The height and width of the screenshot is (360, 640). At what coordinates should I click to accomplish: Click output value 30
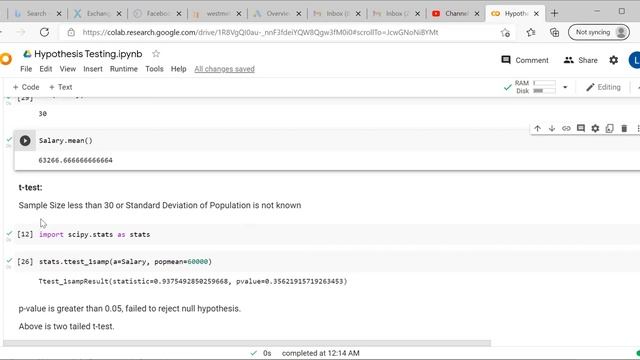pyautogui.click(x=42, y=114)
